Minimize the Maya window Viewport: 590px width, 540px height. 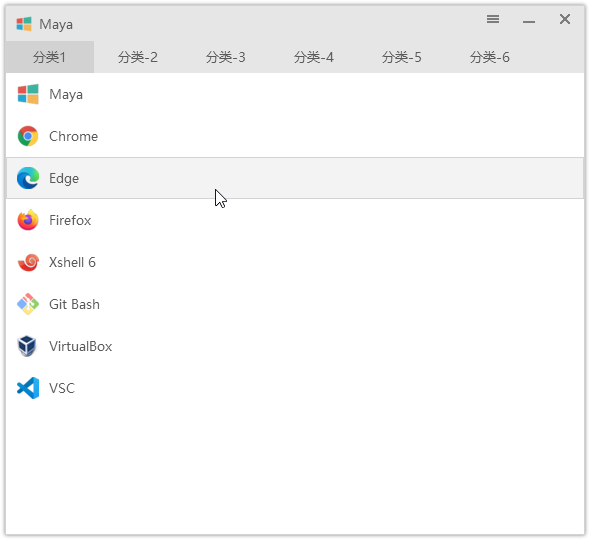[529, 22]
